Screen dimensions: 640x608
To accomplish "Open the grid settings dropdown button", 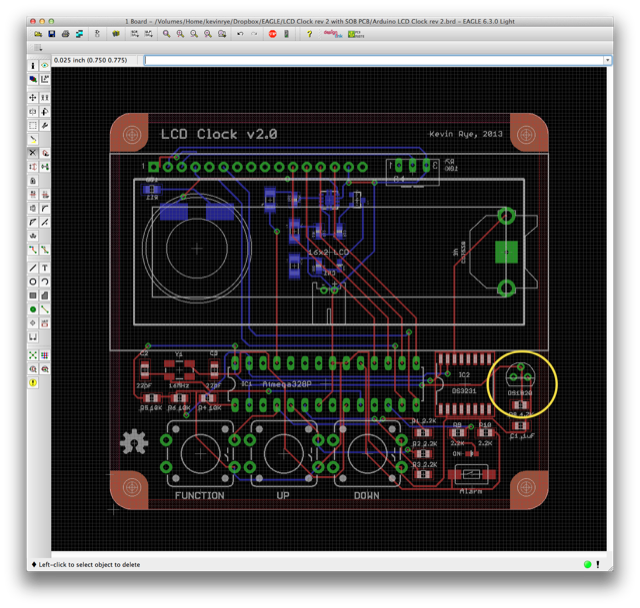I will coord(38,48).
